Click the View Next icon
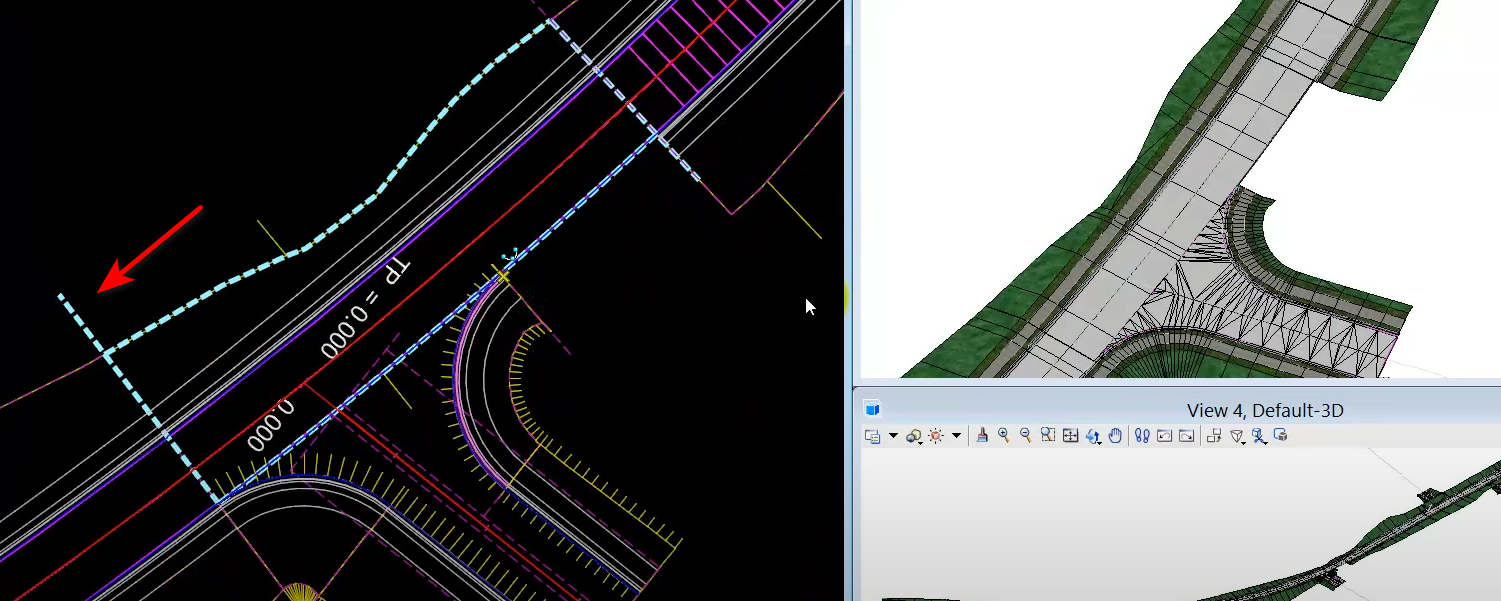1501x601 pixels. point(1186,436)
